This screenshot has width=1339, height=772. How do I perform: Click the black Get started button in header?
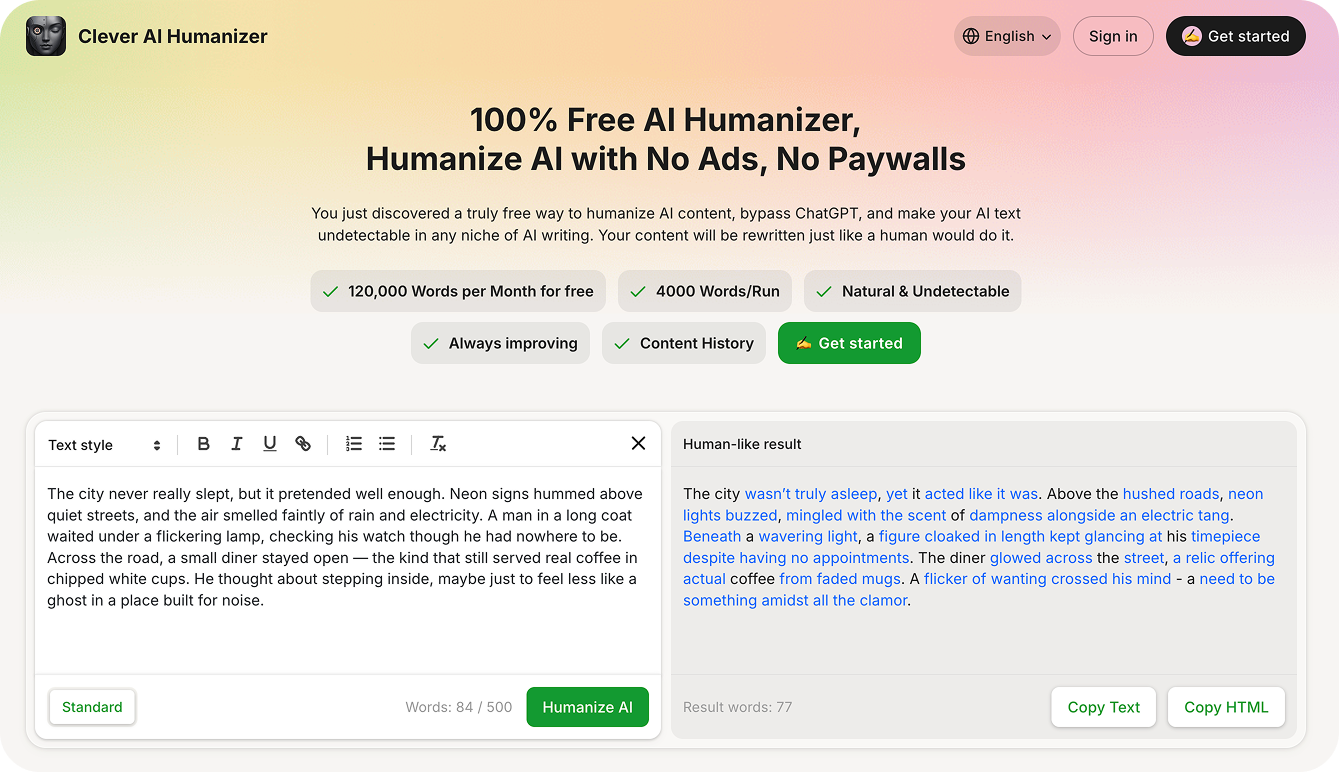[1235, 36]
